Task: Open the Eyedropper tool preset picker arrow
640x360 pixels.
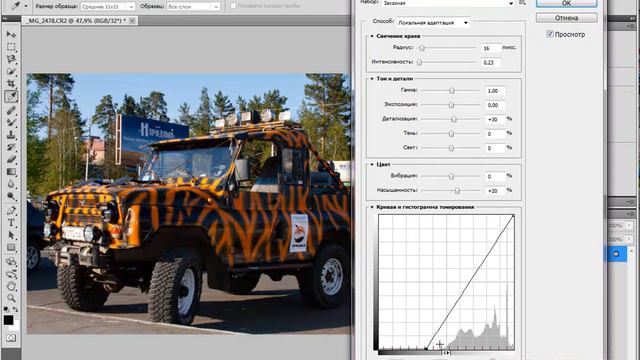Action: 26,6
